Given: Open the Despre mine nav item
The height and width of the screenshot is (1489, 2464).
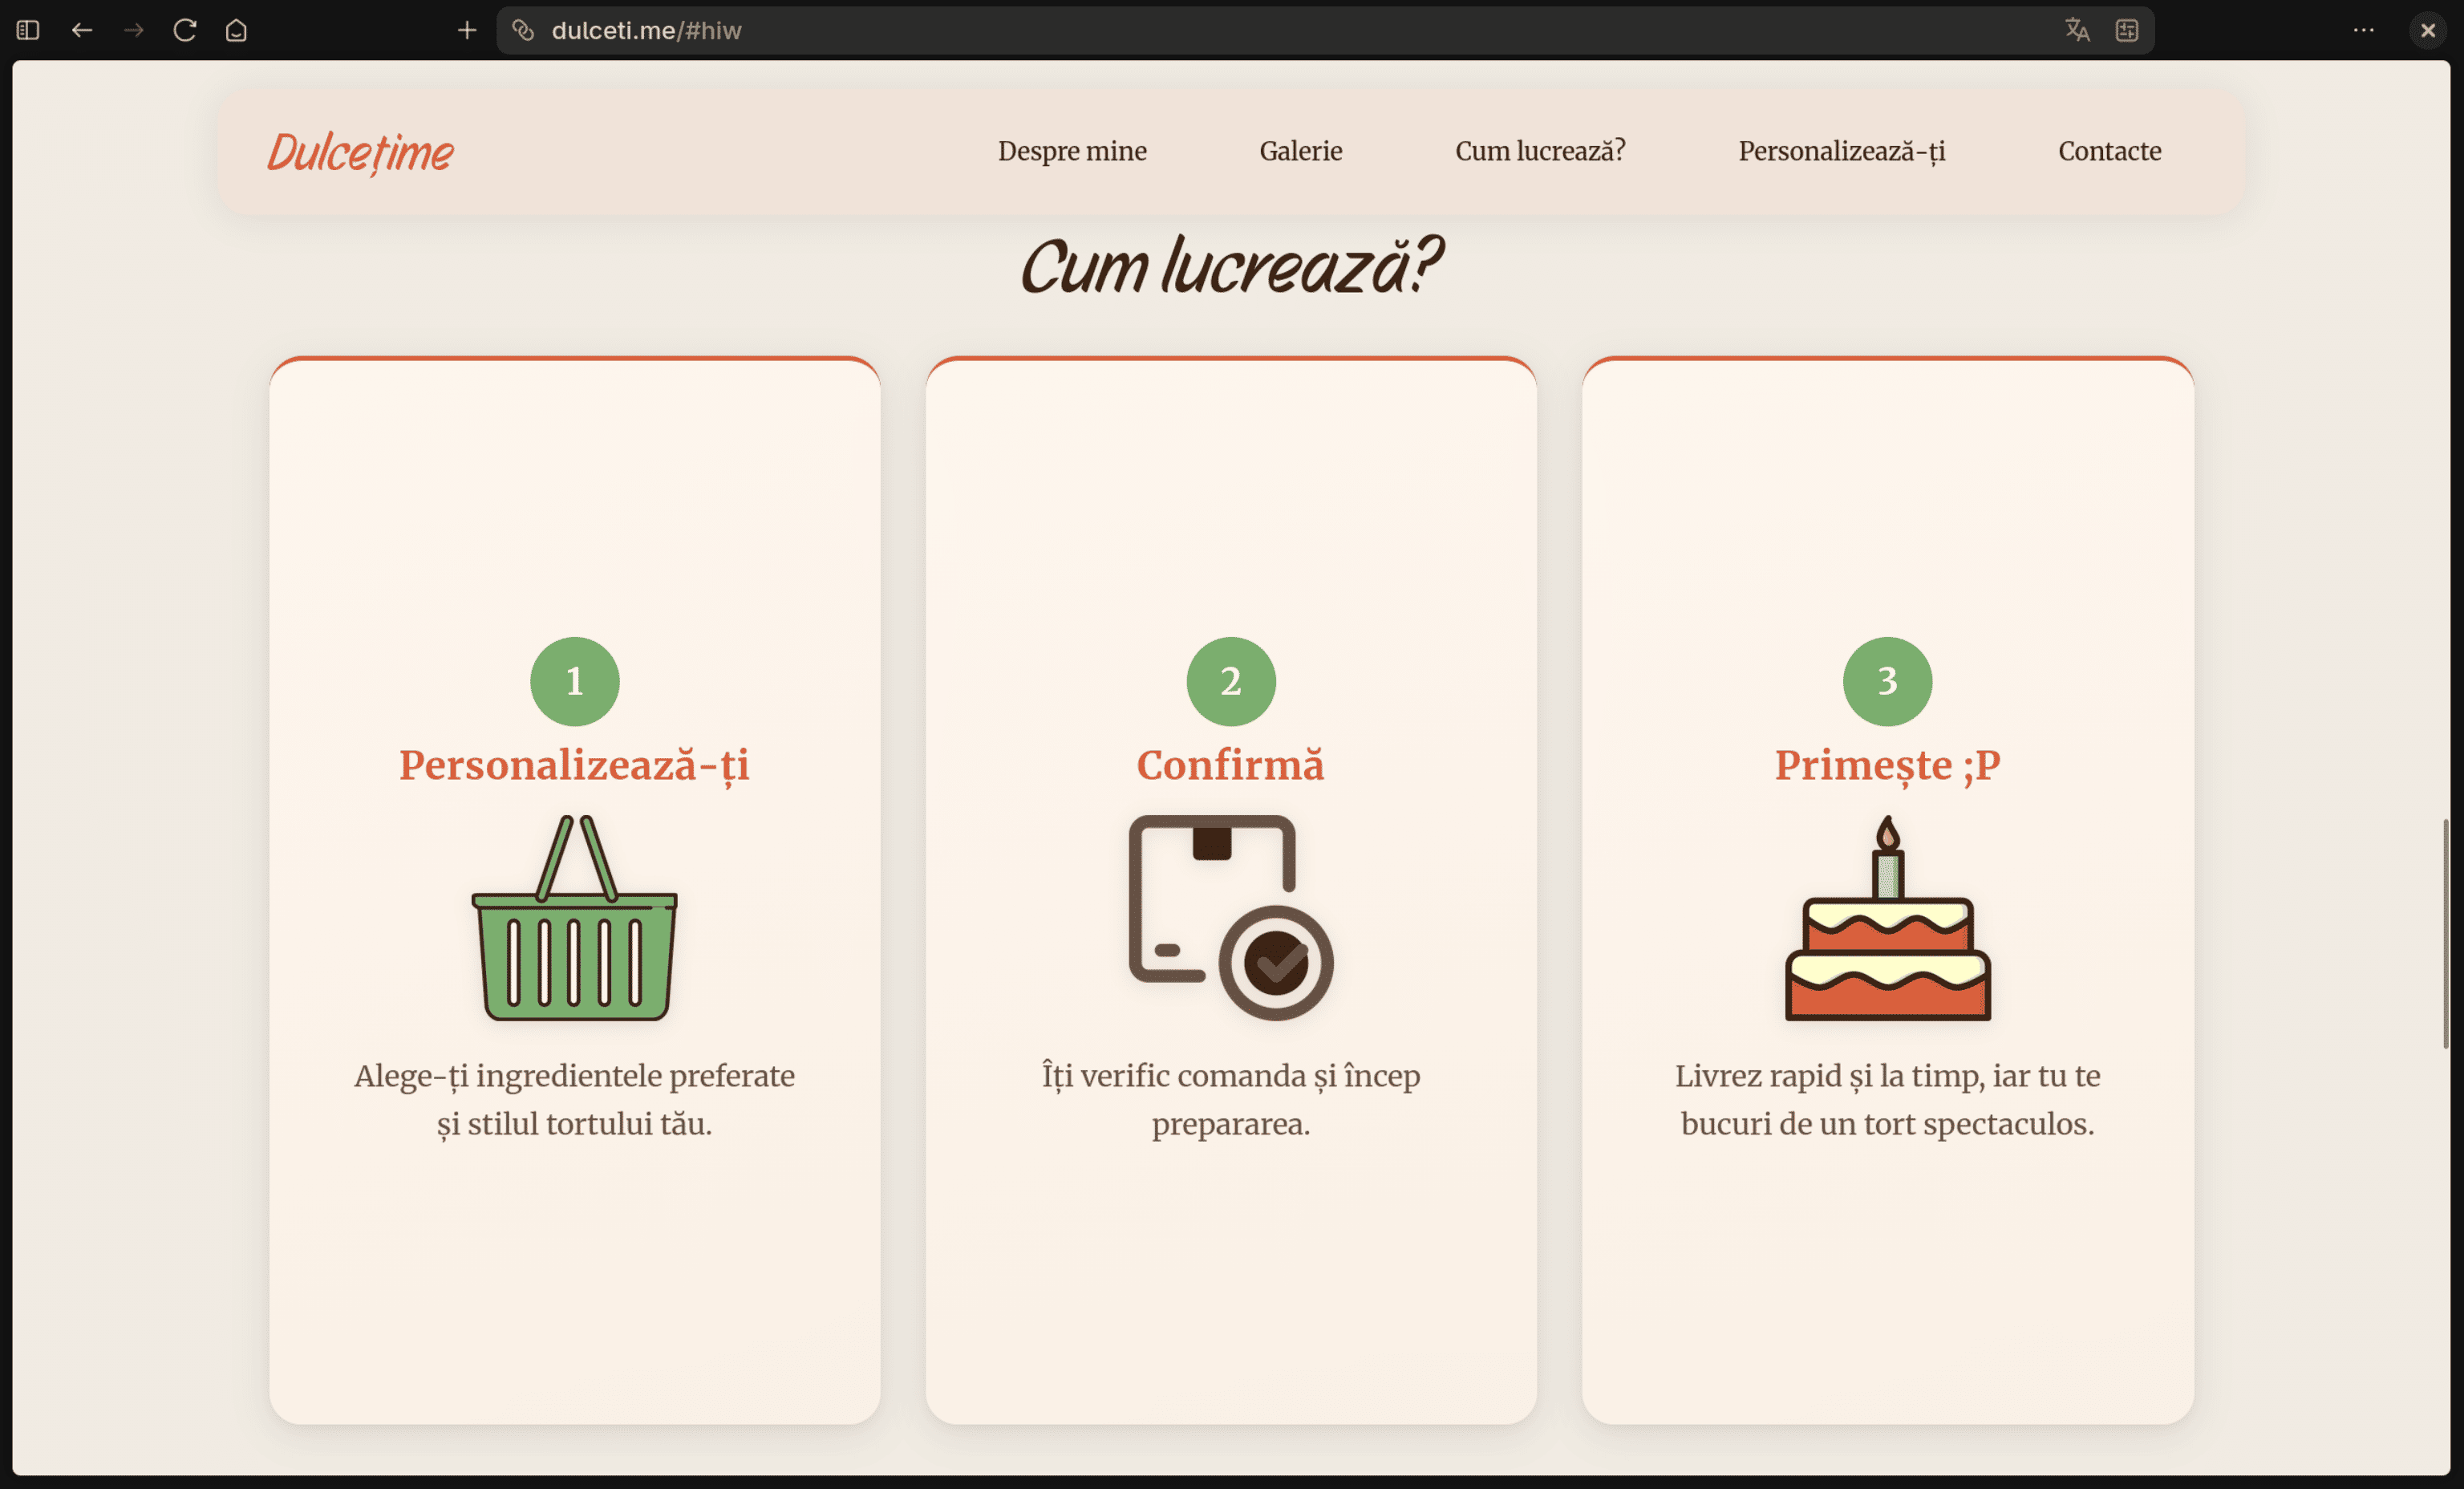Looking at the screenshot, I should pos(1072,151).
